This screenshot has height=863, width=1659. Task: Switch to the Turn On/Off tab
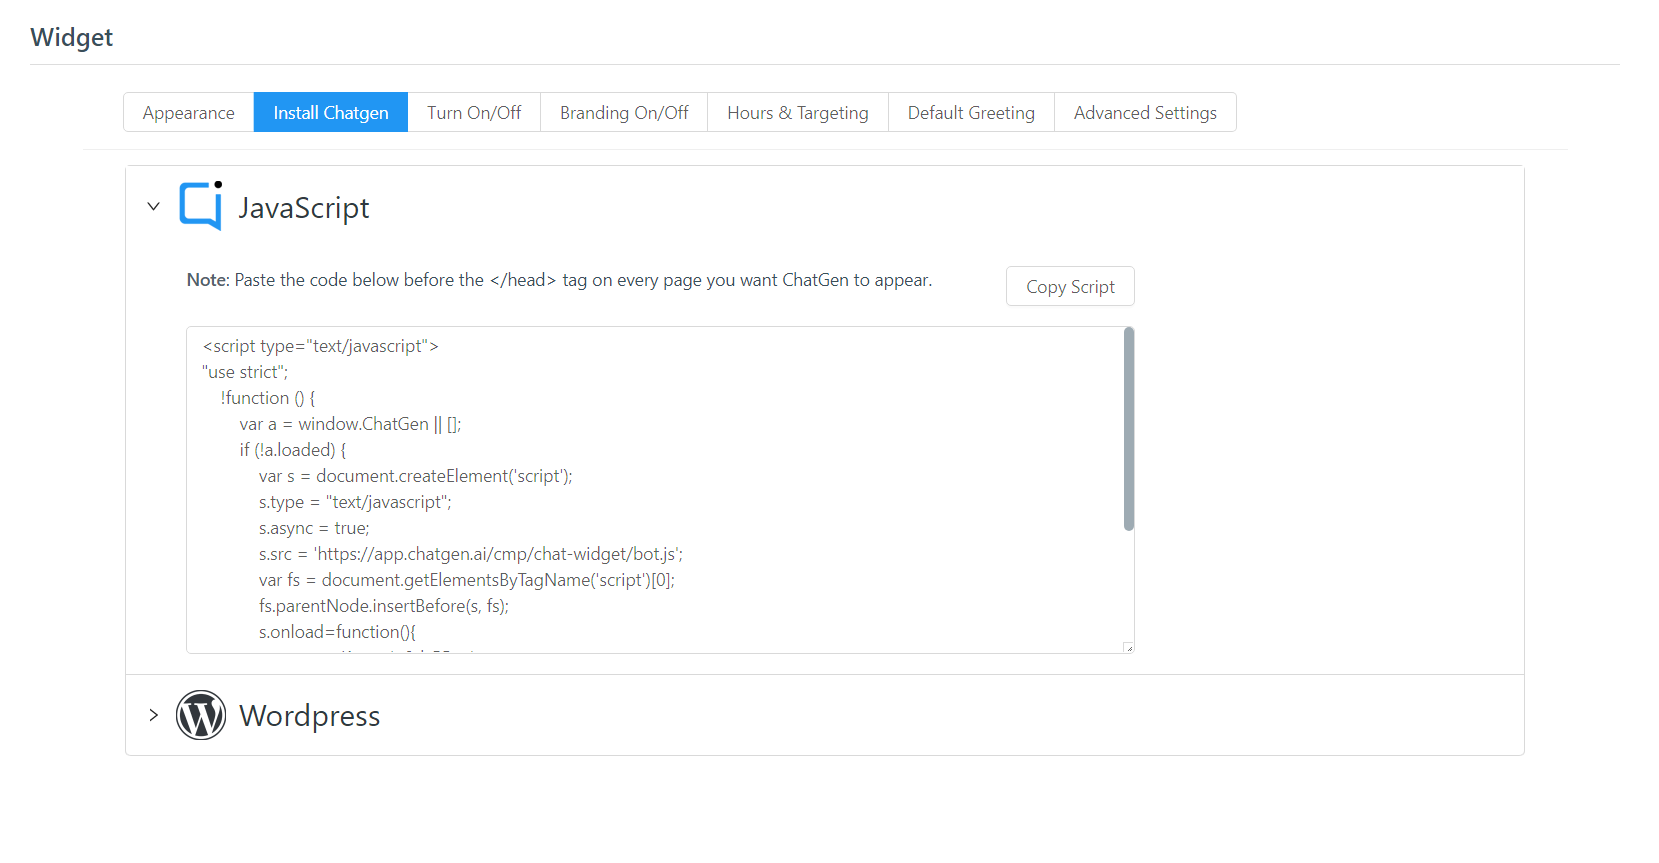point(474,112)
